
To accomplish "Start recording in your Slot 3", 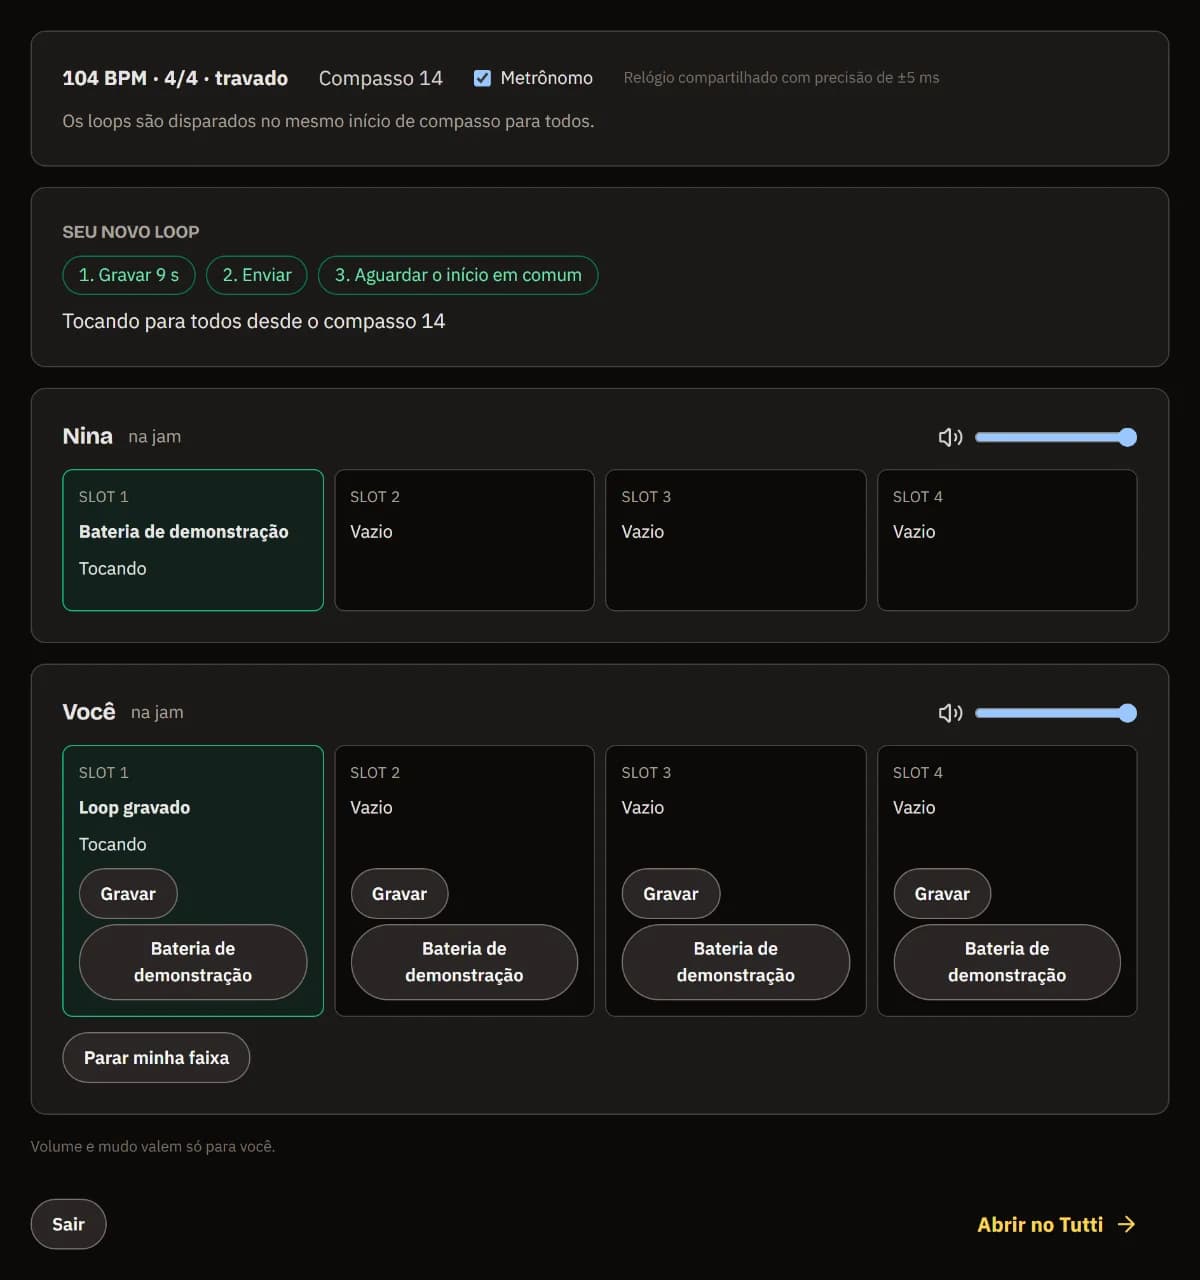I will pyautogui.click(x=671, y=894).
